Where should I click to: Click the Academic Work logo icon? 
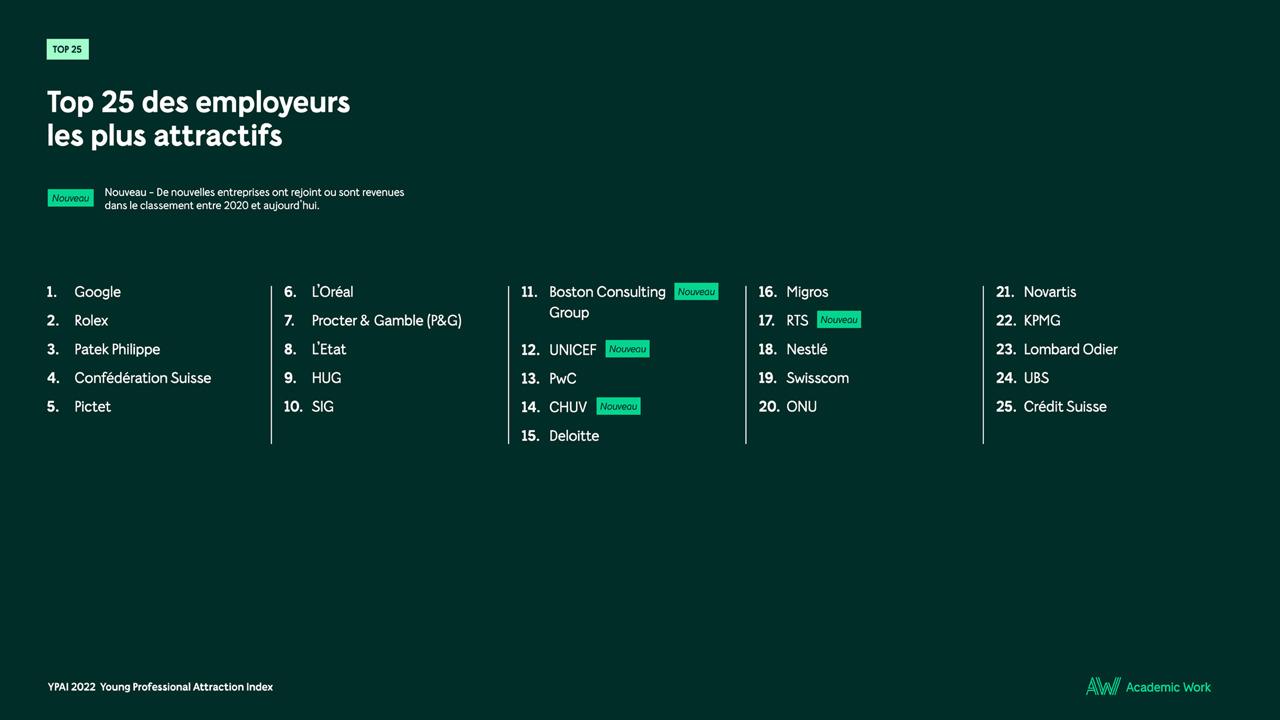1103,686
